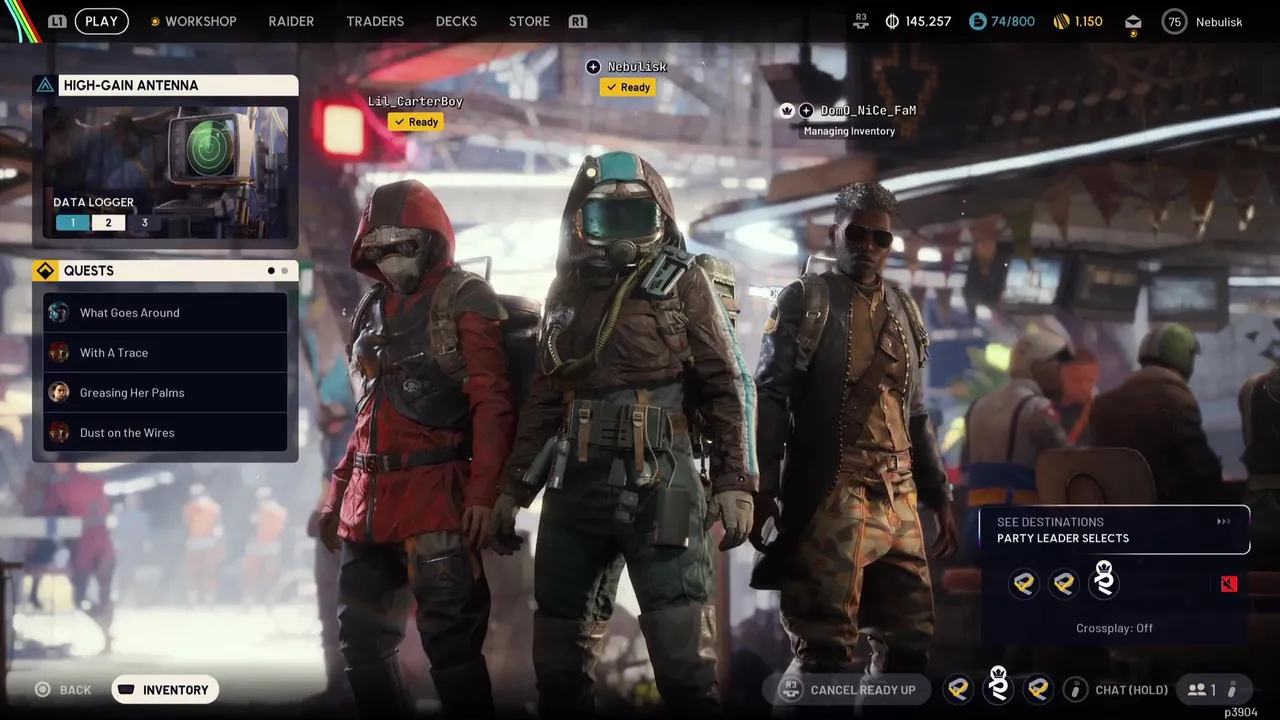1280x720 pixels.
Task: Select Data Logger stage 2
Action: click(108, 222)
